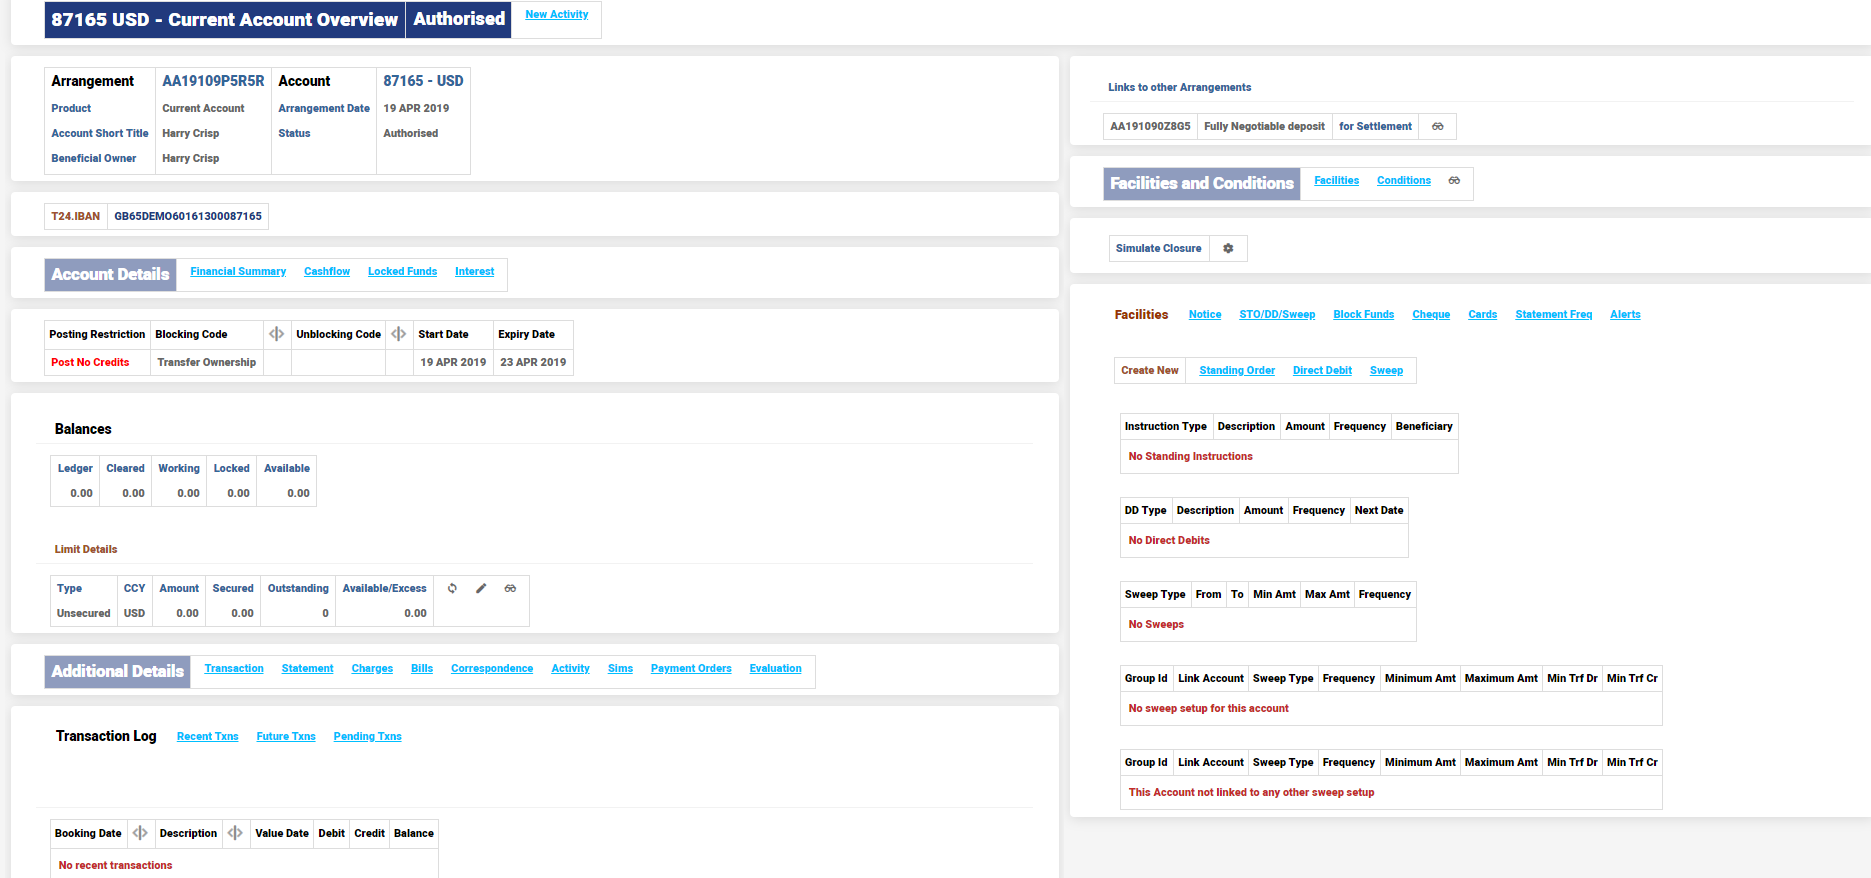Open the Alerts facility tab
This screenshot has height=878, width=1871.
tap(1625, 315)
